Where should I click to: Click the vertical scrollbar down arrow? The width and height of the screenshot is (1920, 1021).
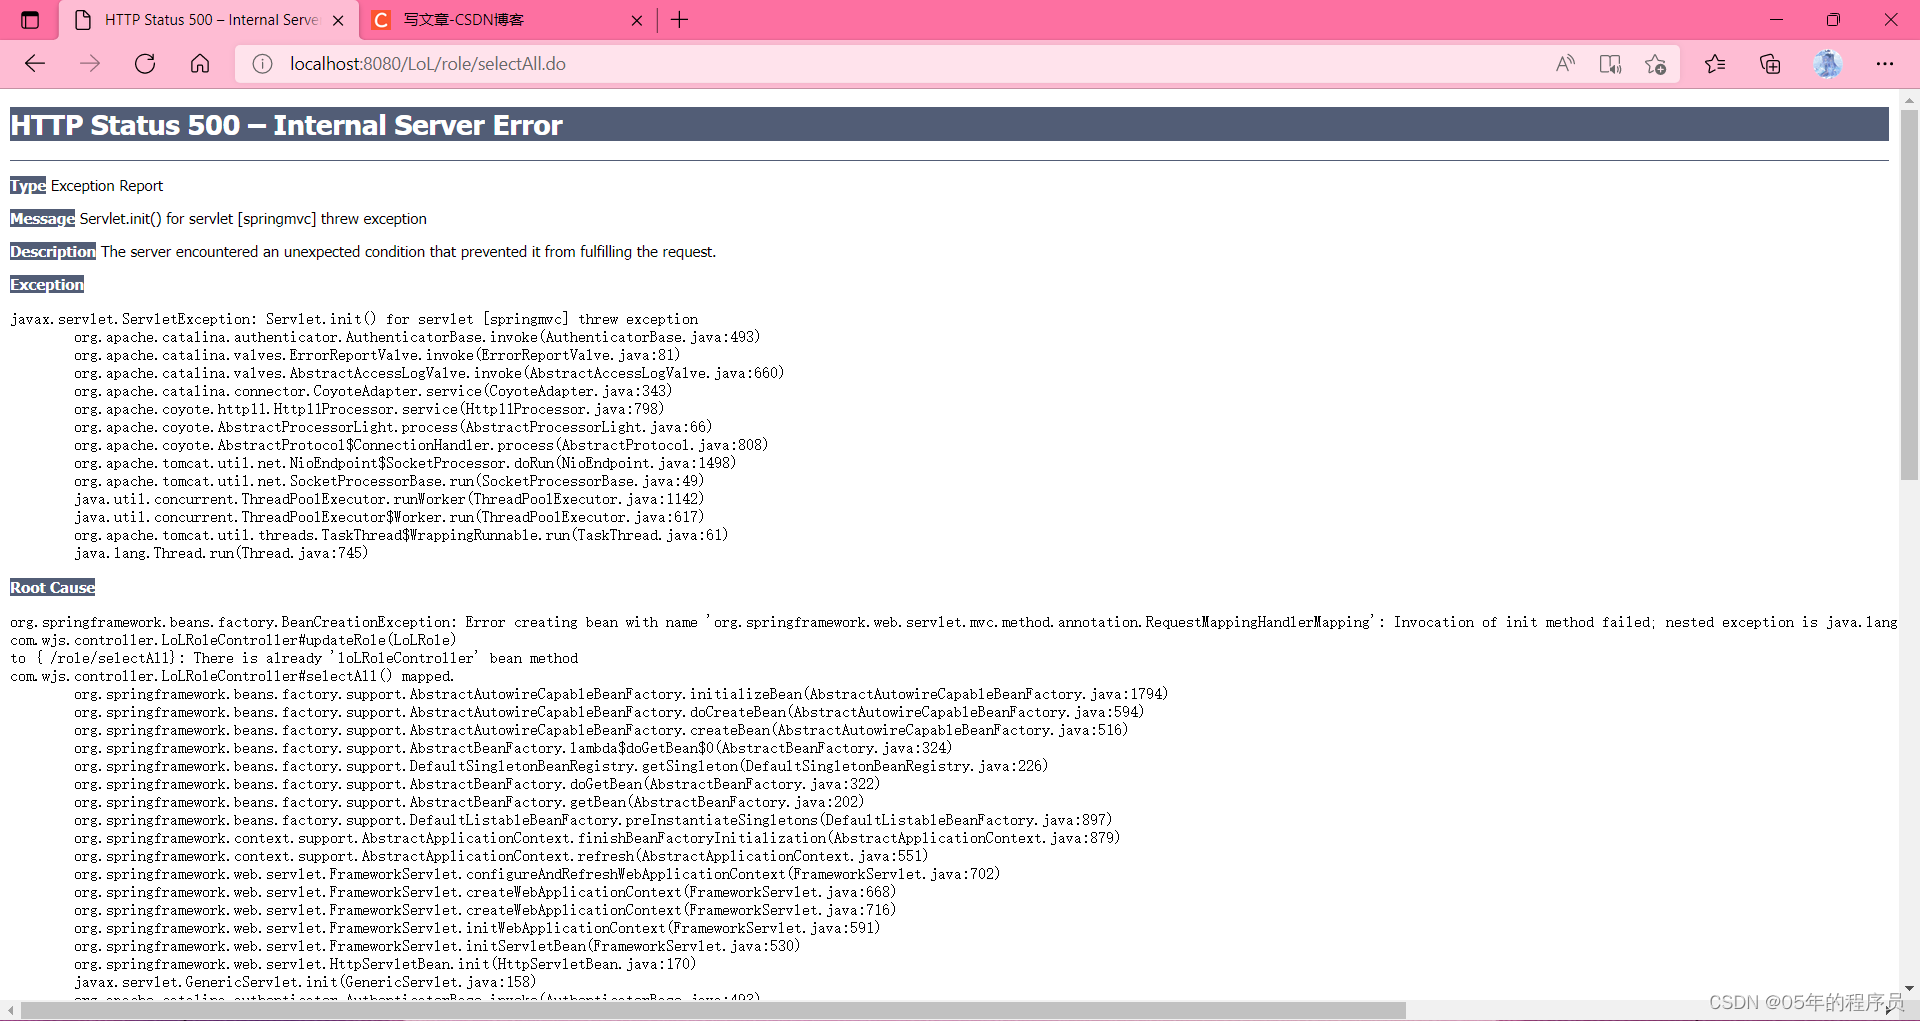pyautogui.click(x=1909, y=989)
